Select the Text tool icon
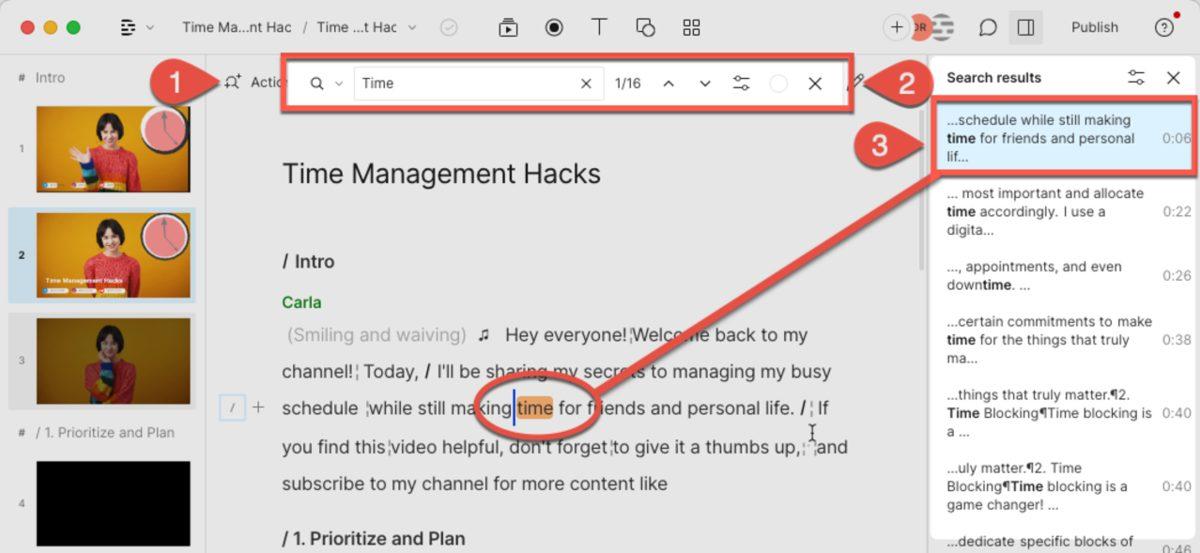The width and height of the screenshot is (1200, 553). click(600, 28)
